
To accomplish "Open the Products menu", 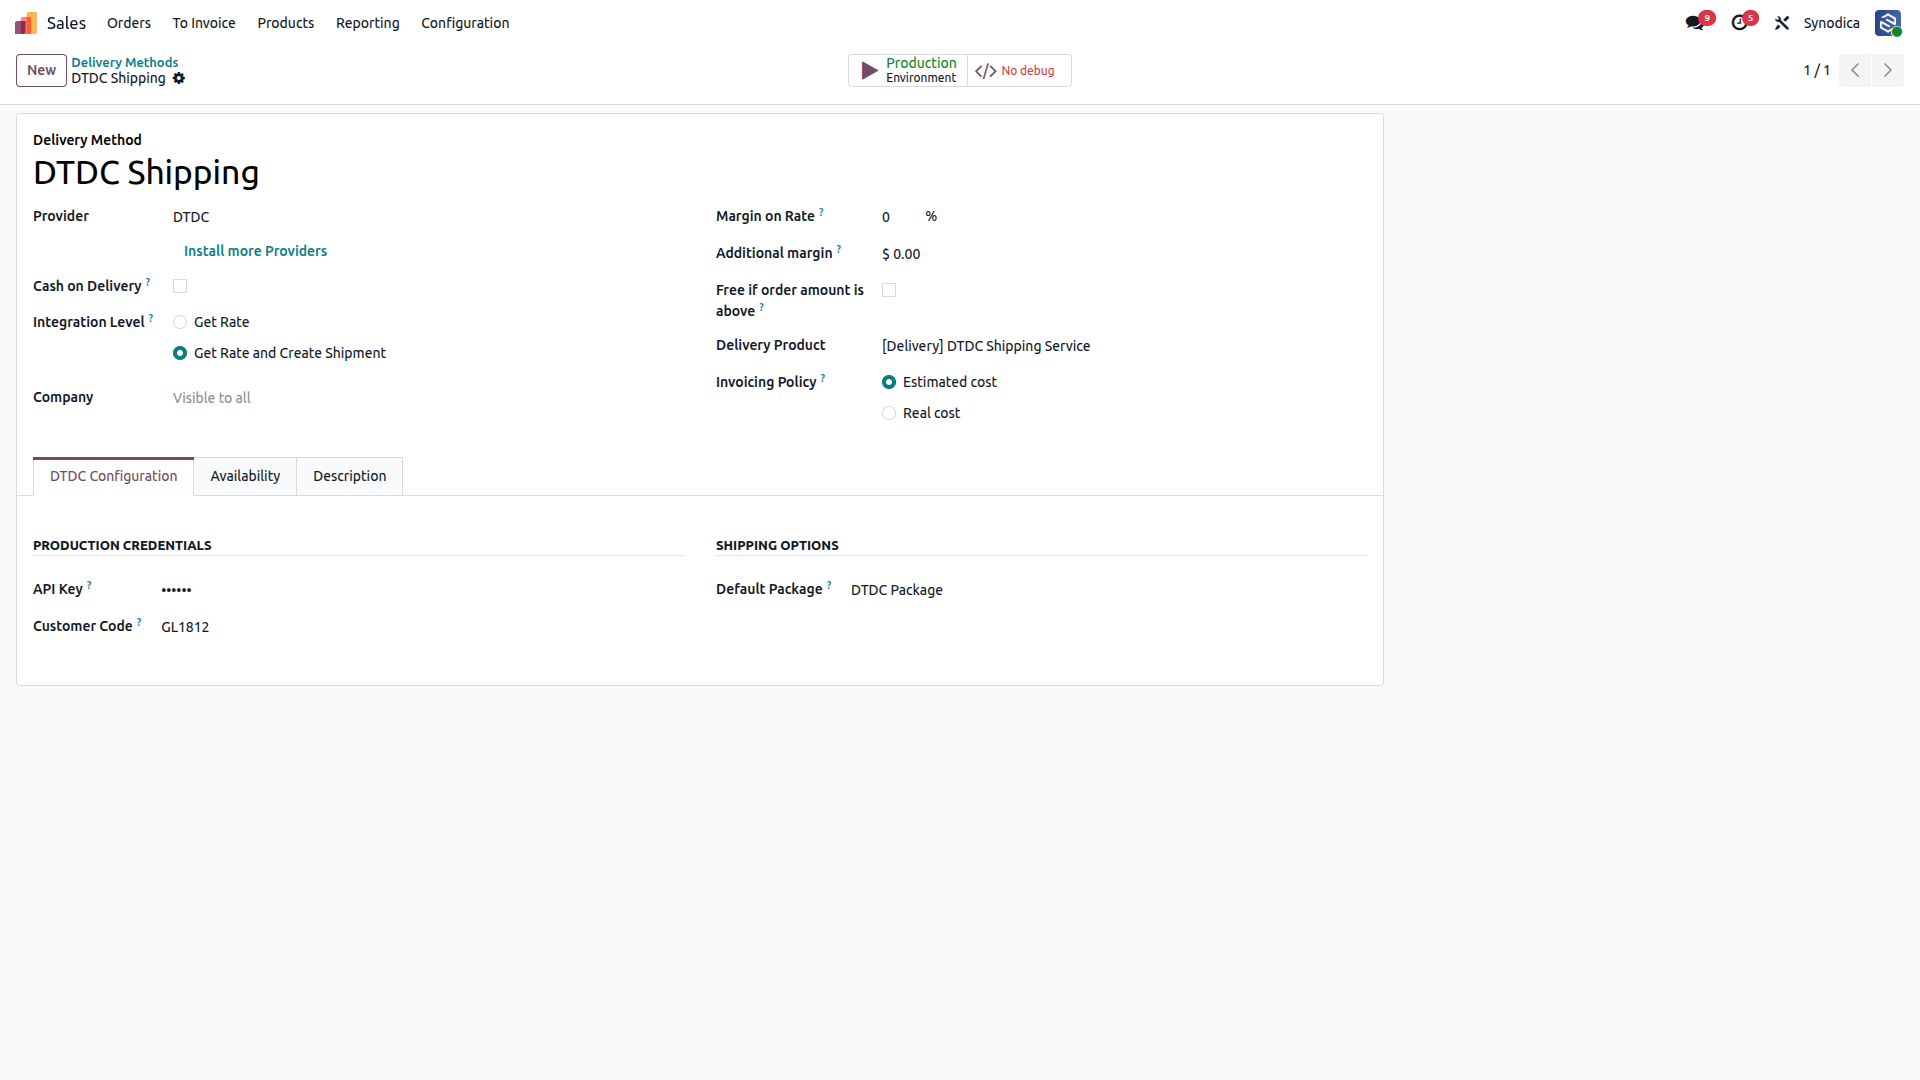I will (286, 23).
